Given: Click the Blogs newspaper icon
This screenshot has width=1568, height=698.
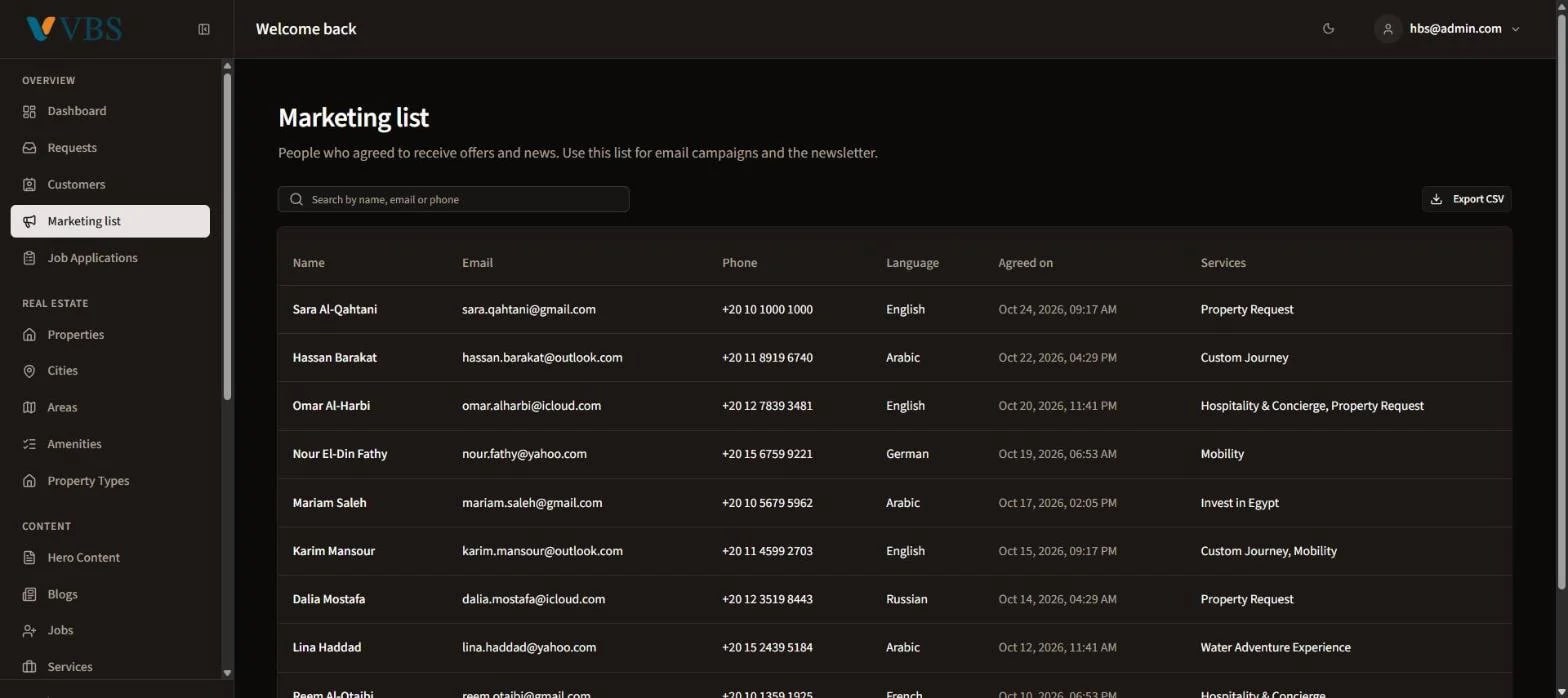Looking at the screenshot, I should tap(29, 594).
